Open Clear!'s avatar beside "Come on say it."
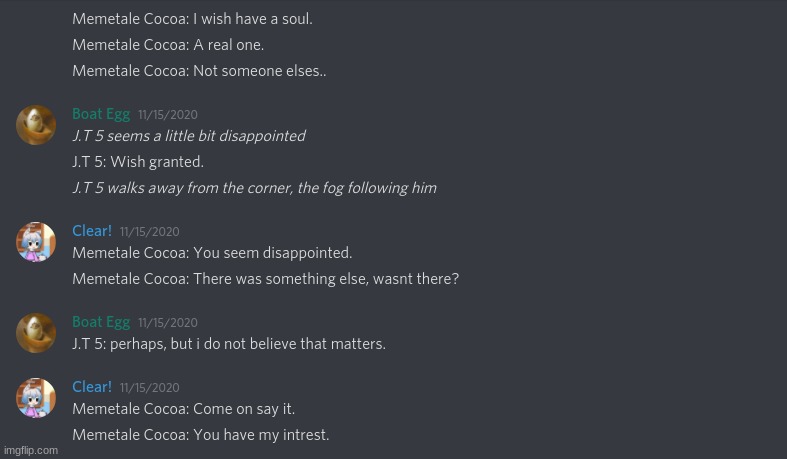The height and width of the screenshot is (459, 787). (36, 398)
